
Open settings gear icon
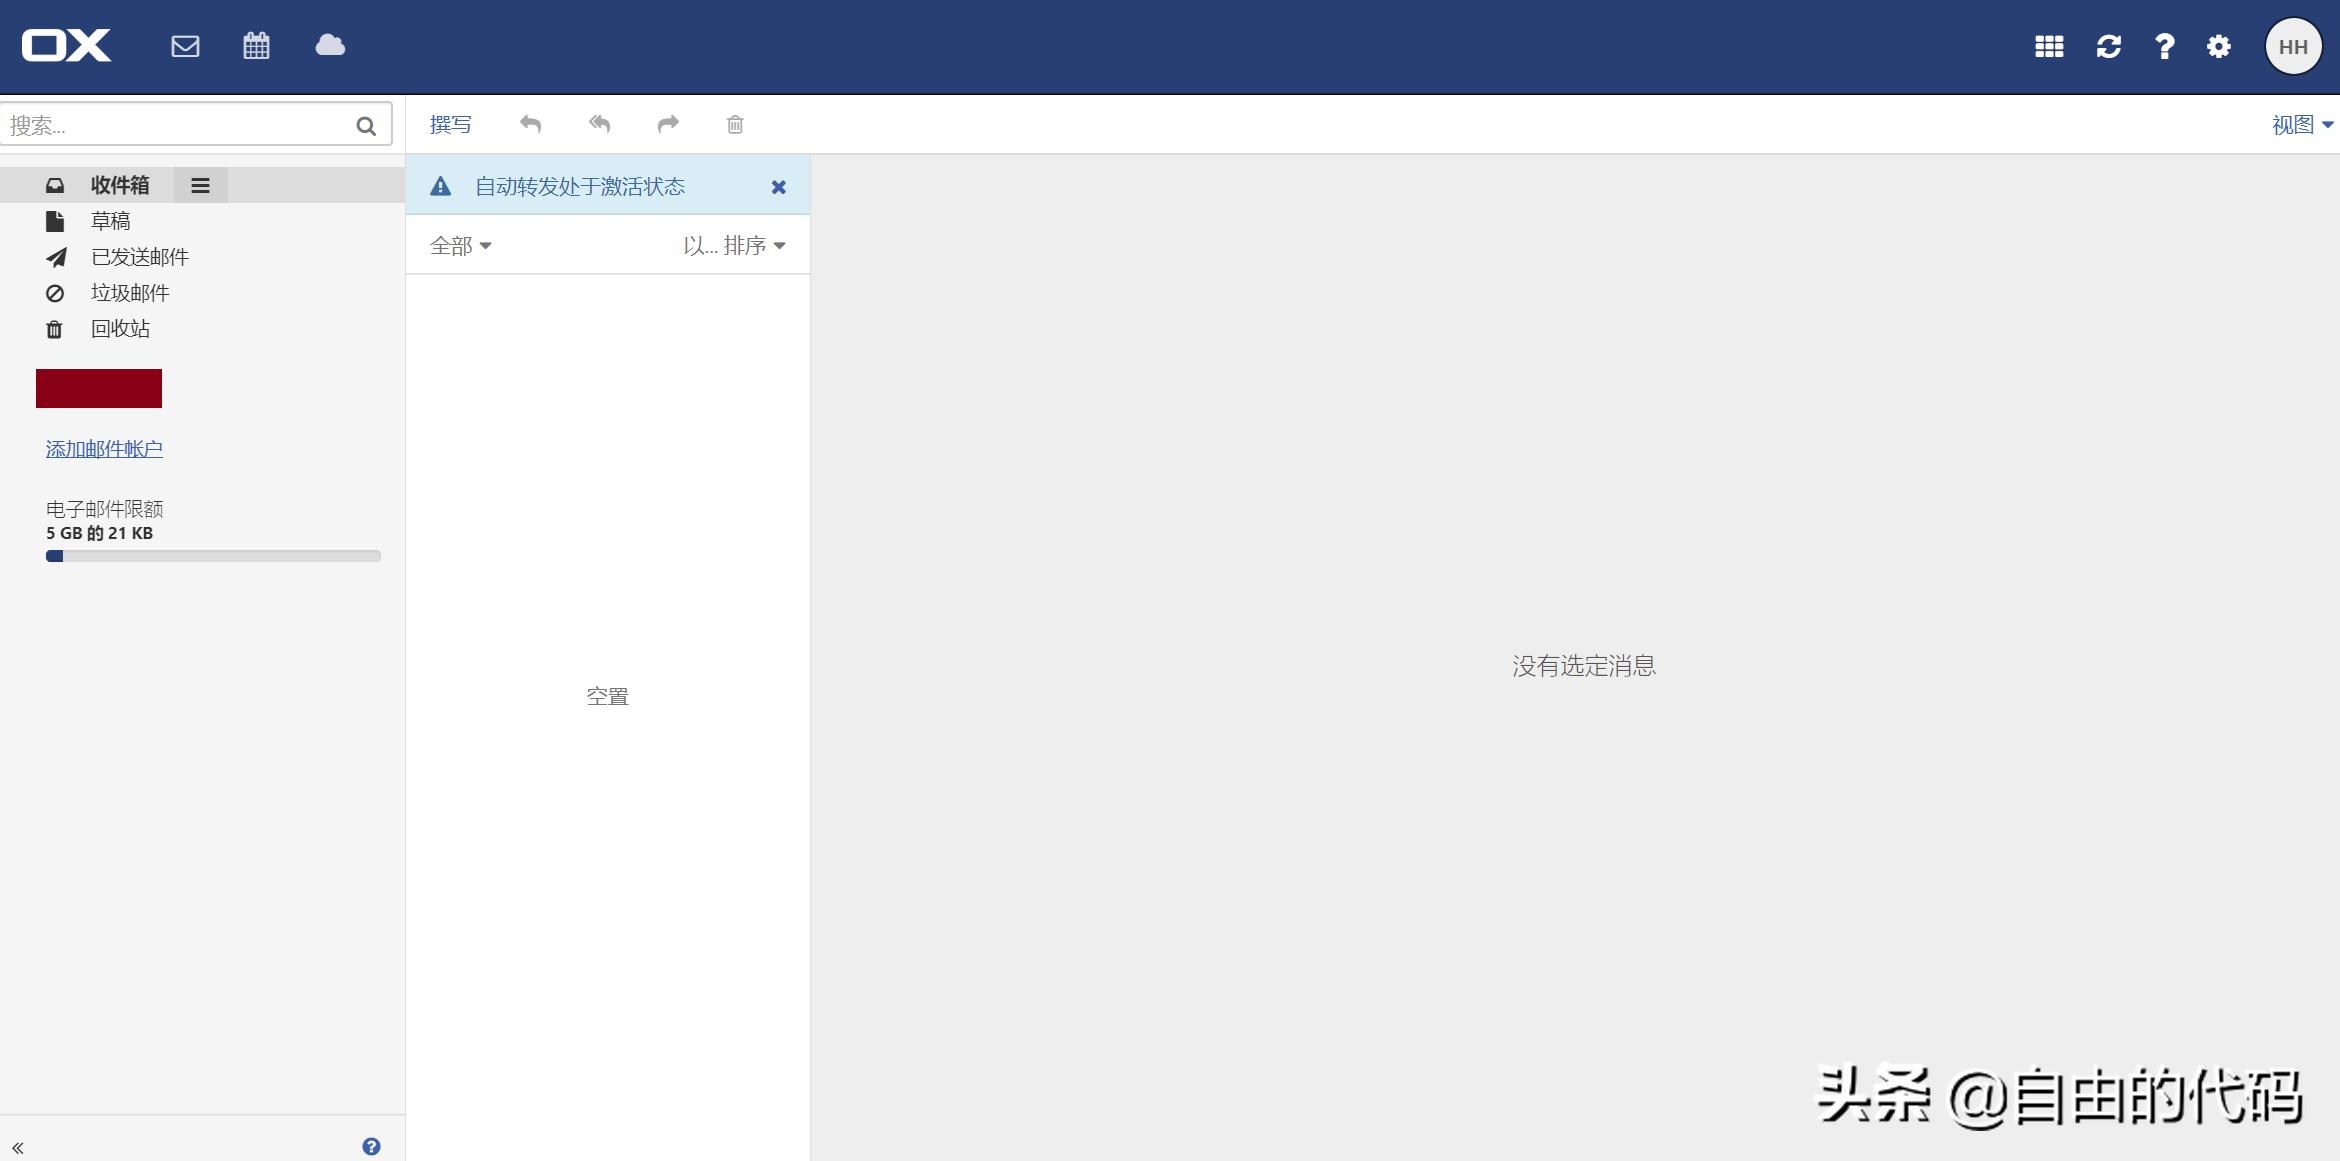point(2219,47)
